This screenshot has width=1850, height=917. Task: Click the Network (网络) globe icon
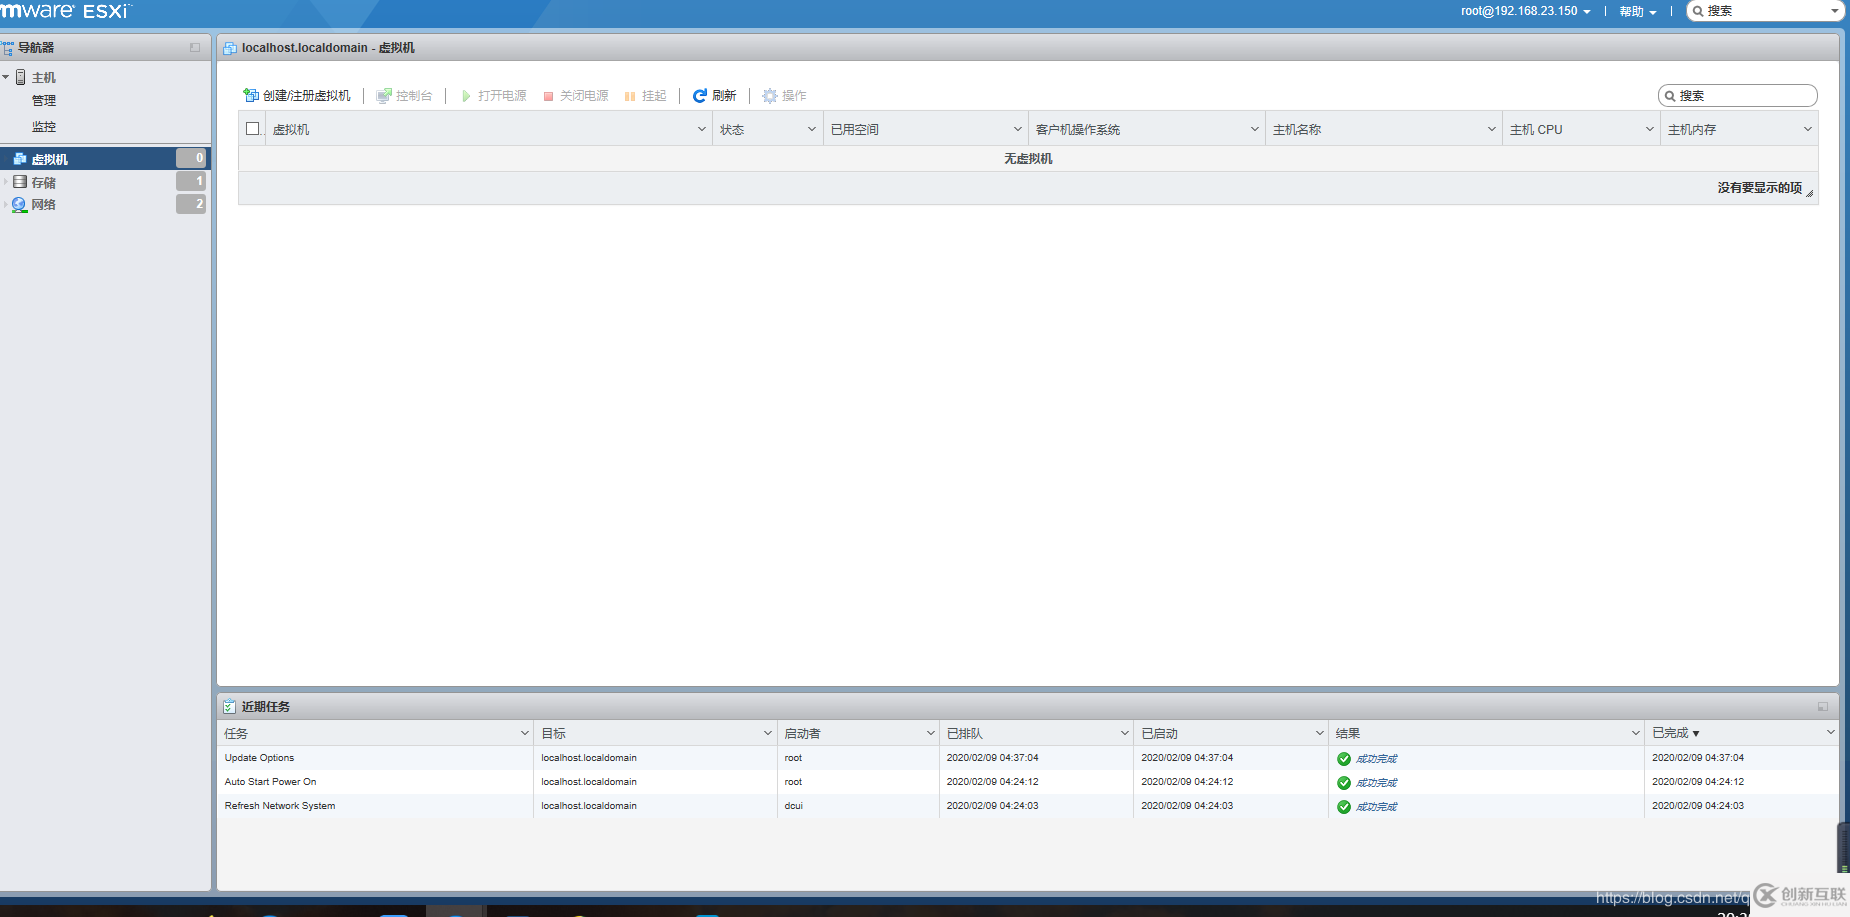[19, 204]
